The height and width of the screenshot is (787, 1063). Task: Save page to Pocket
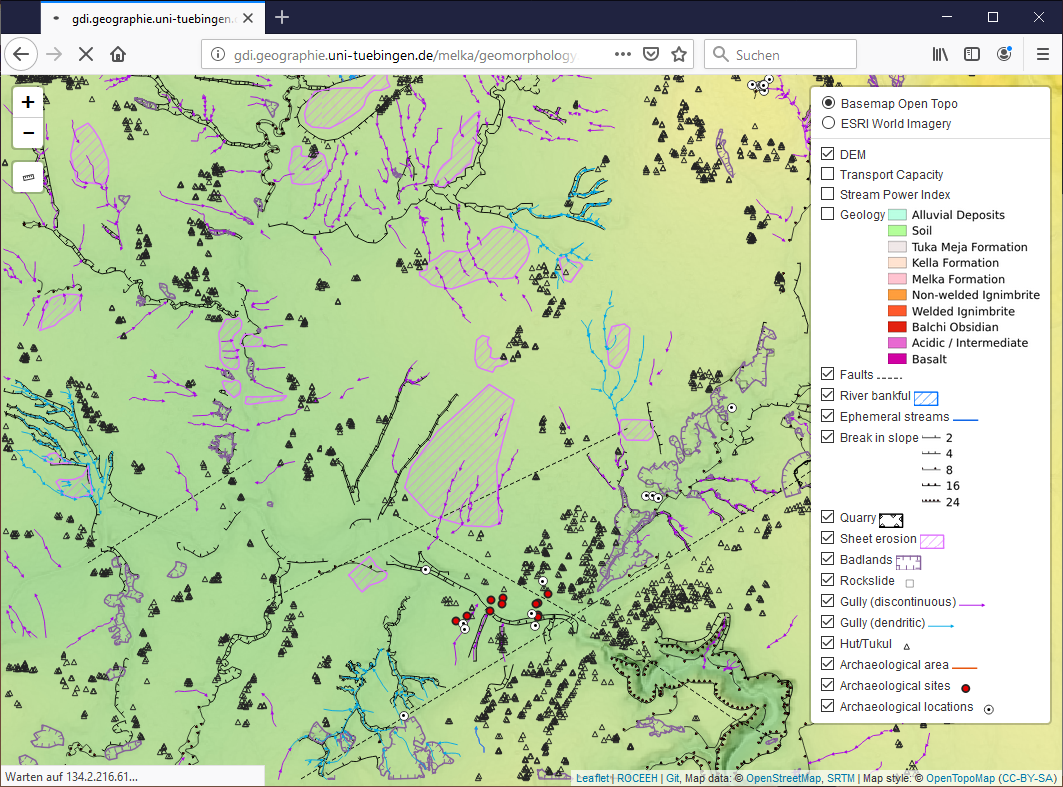651,54
